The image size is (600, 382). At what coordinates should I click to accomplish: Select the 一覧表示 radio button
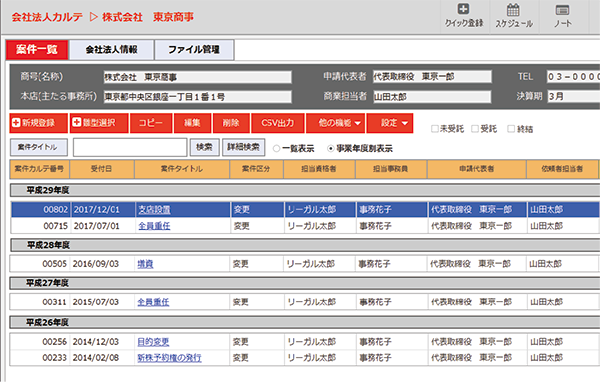click(x=276, y=149)
